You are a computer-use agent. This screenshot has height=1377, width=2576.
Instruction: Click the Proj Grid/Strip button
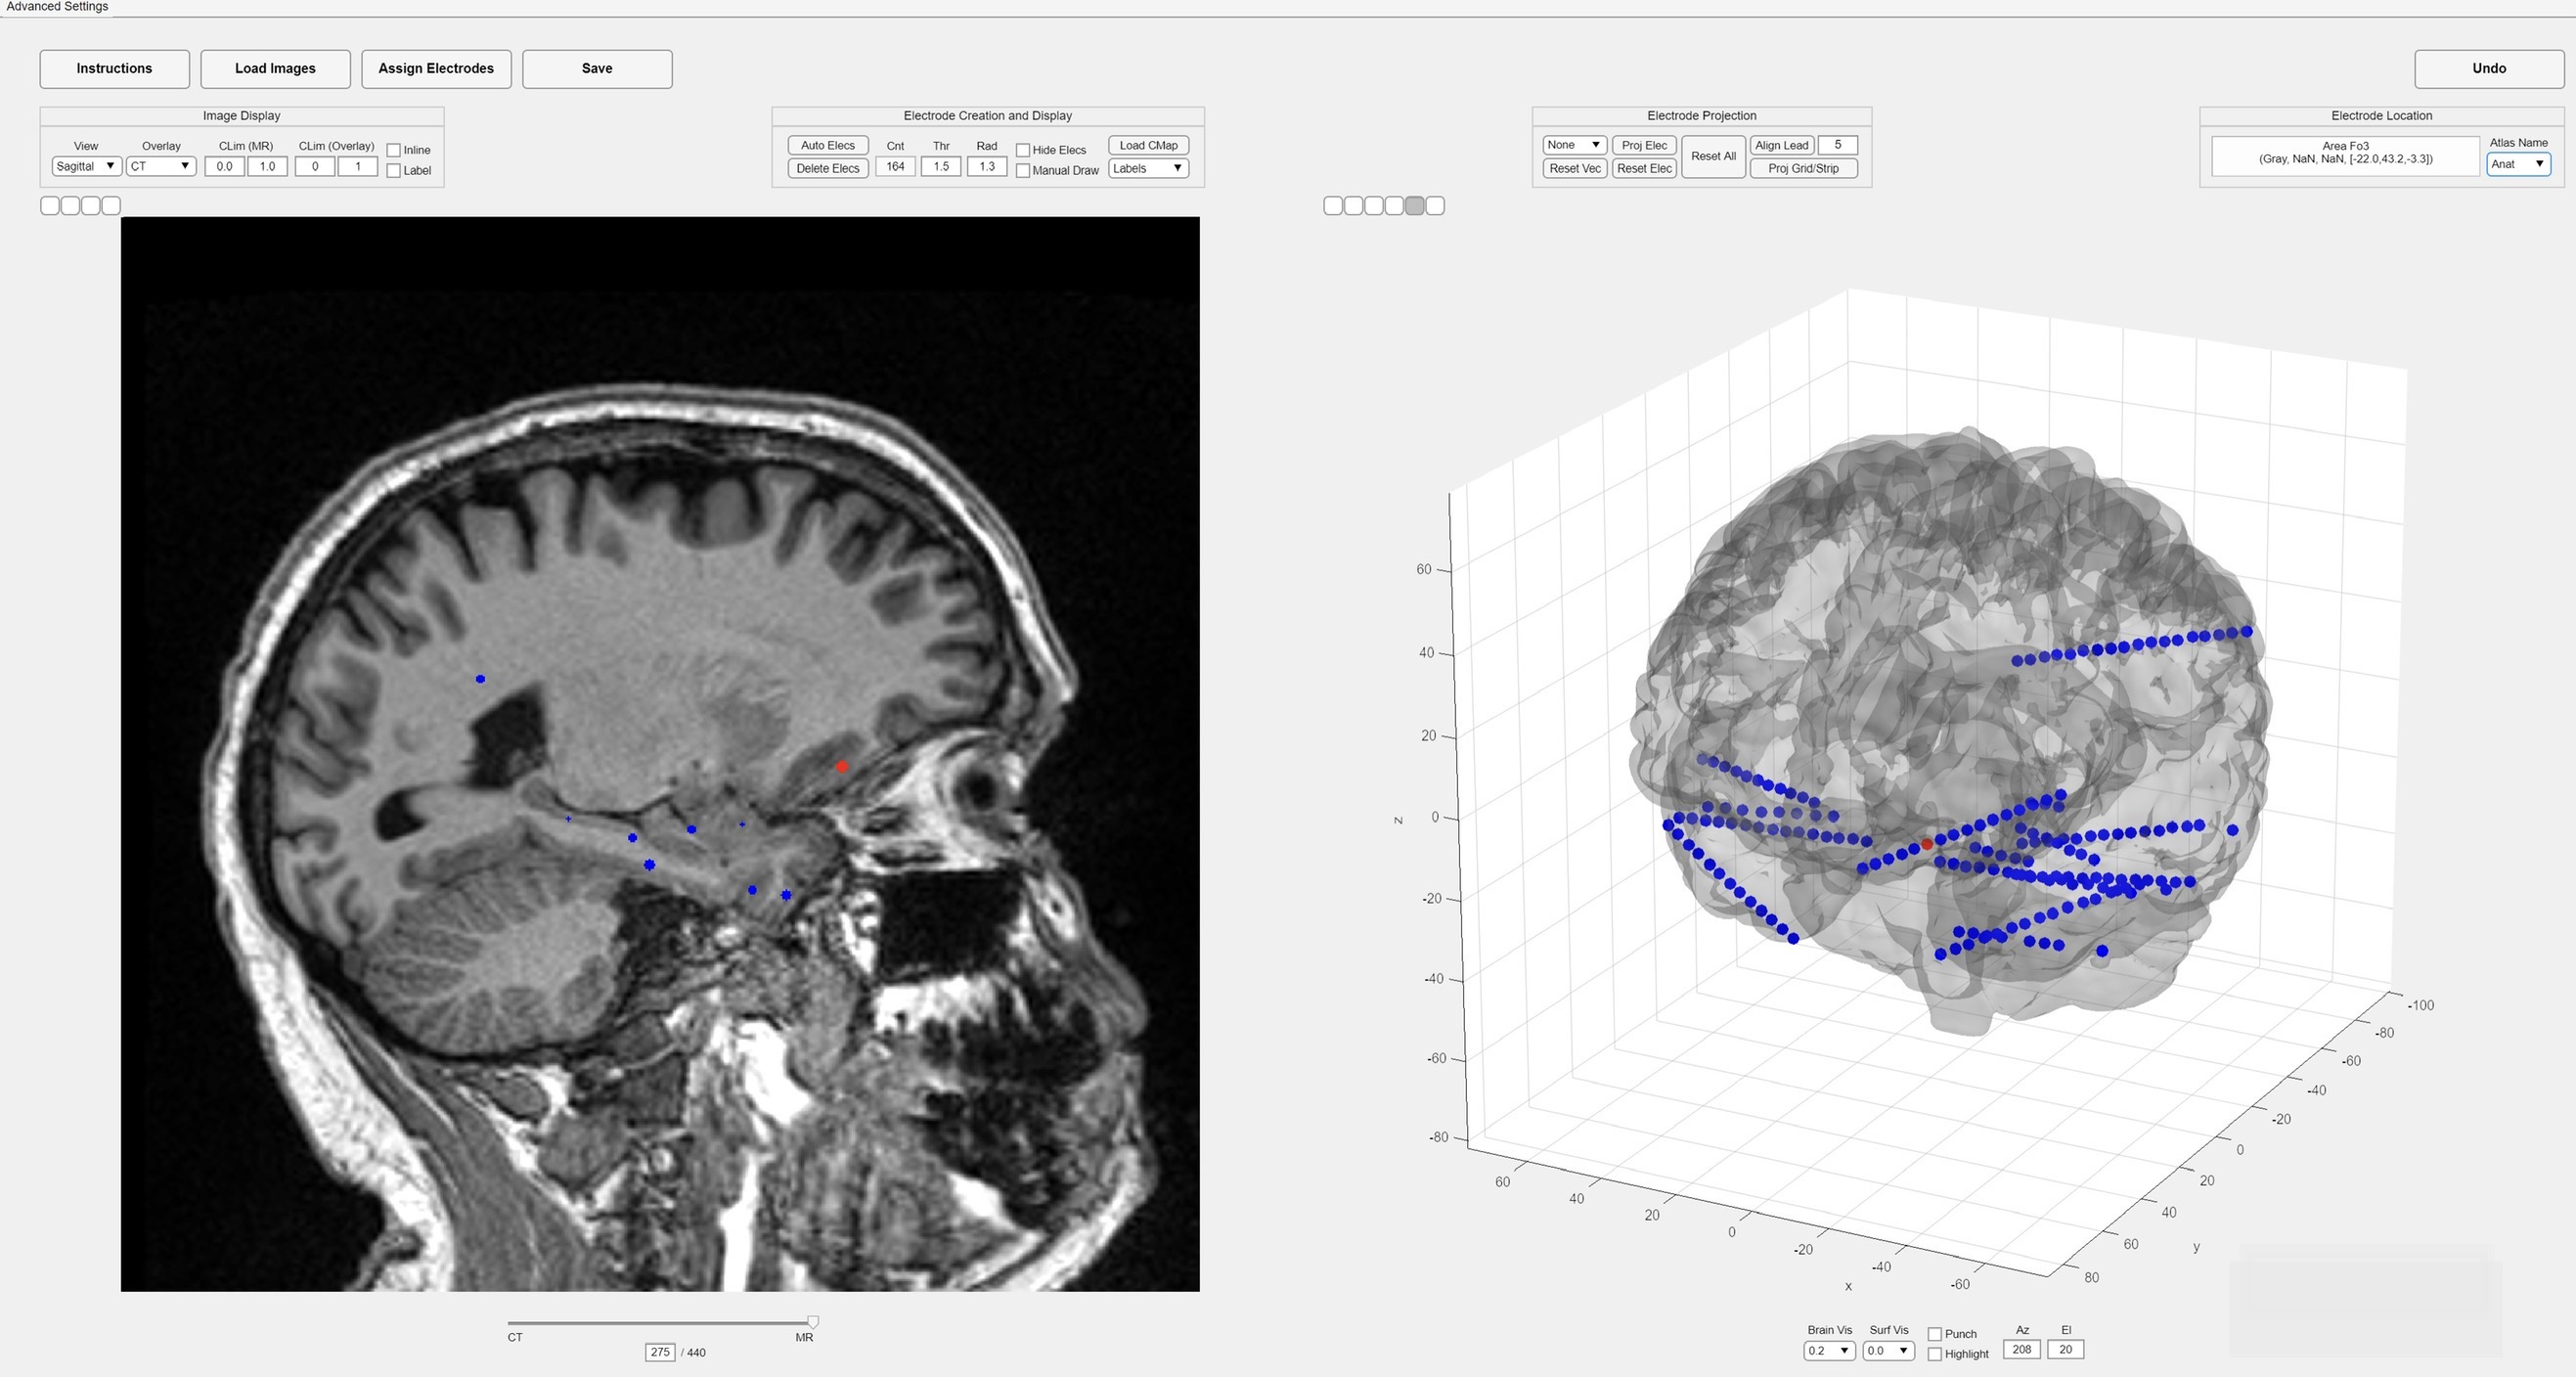(1803, 169)
